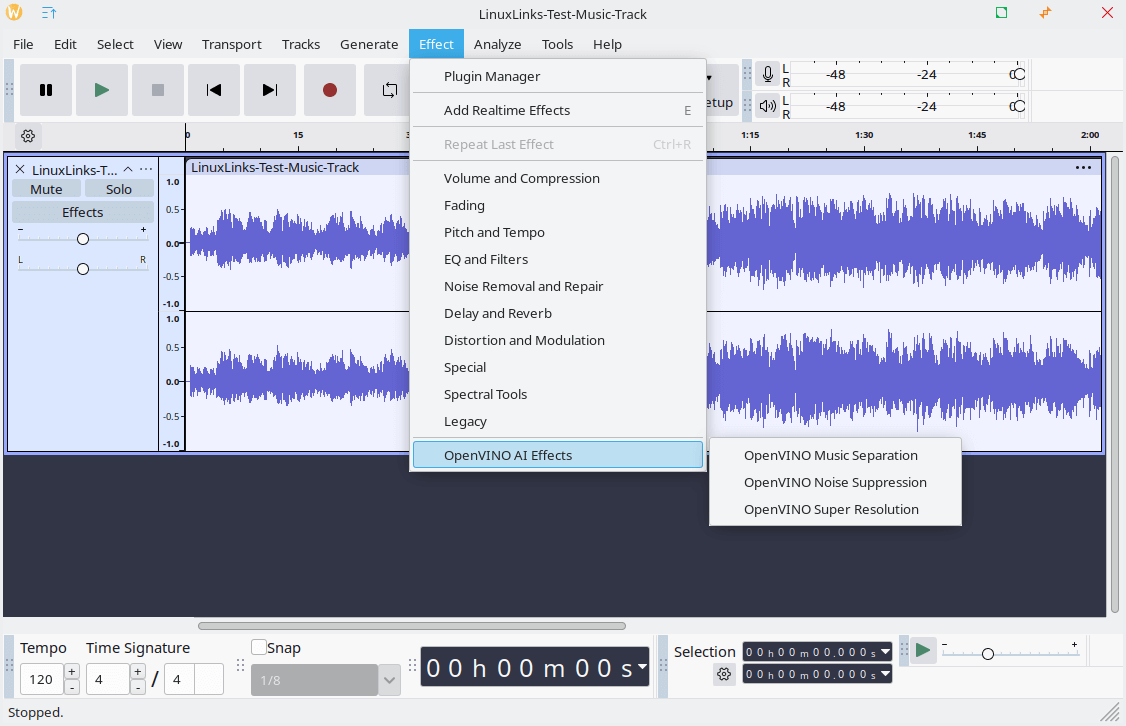Open the track Effects panel

pyautogui.click(x=83, y=212)
